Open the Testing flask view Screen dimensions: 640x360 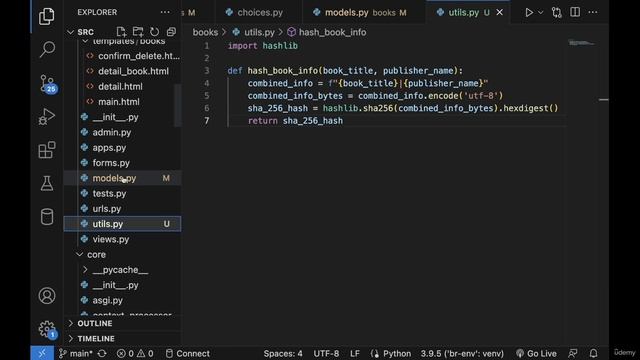point(47,183)
